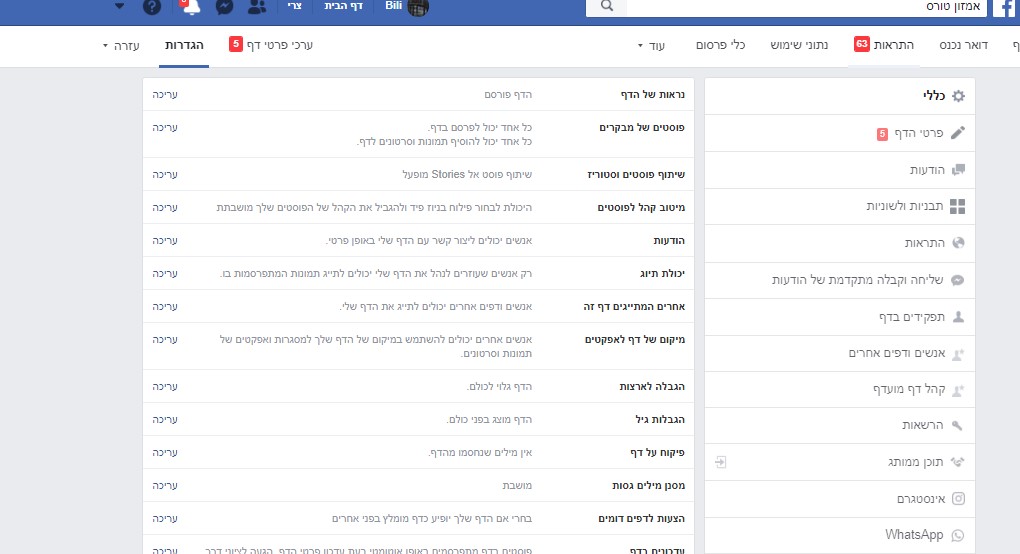This screenshot has height=554, width=1020.
Task: Open the תבניות ולשוניות grid icon
Action: pyautogui.click(x=958, y=207)
